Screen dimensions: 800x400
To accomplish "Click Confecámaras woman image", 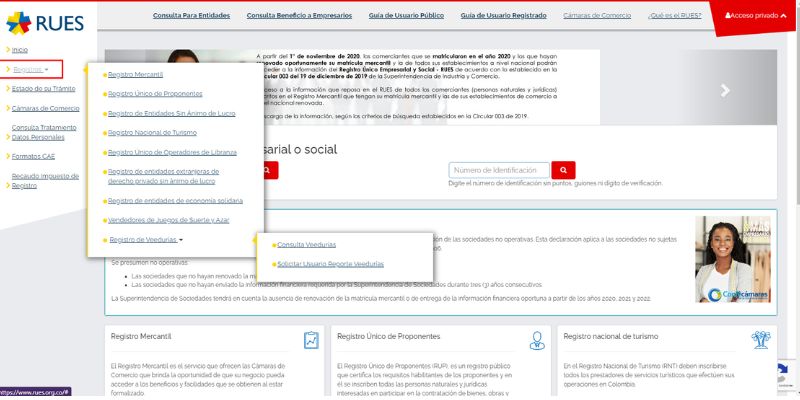I will click(733, 259).
